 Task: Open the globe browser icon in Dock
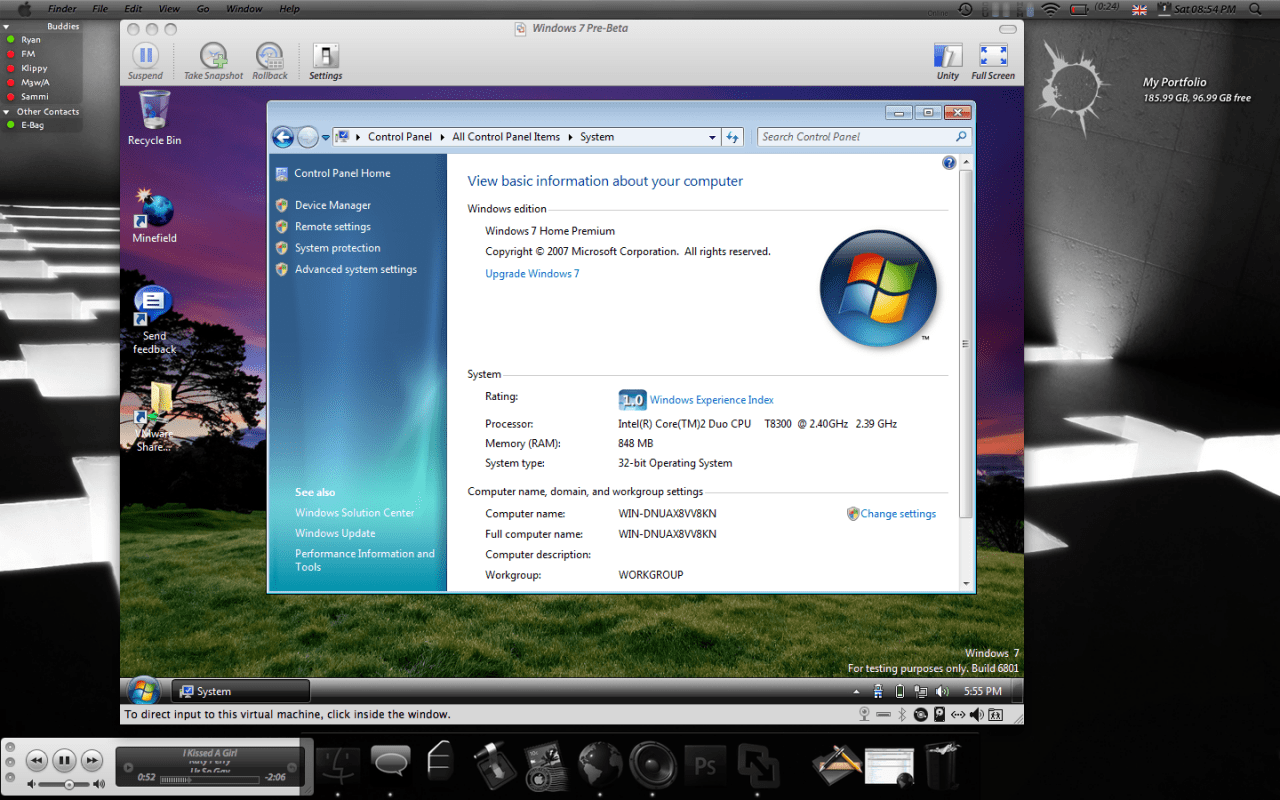click(x=600, y=766)
